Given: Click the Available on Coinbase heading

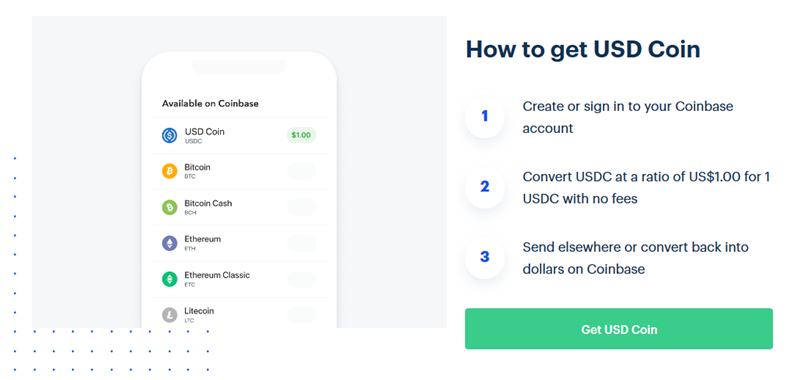Looking at the screenshot, I should 210,104.
